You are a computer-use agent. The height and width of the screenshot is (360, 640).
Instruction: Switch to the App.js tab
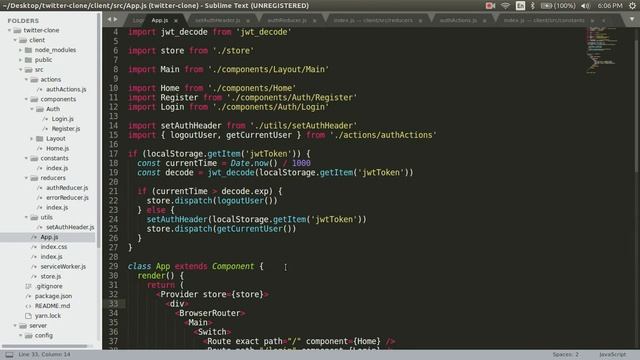pos(160,20)
